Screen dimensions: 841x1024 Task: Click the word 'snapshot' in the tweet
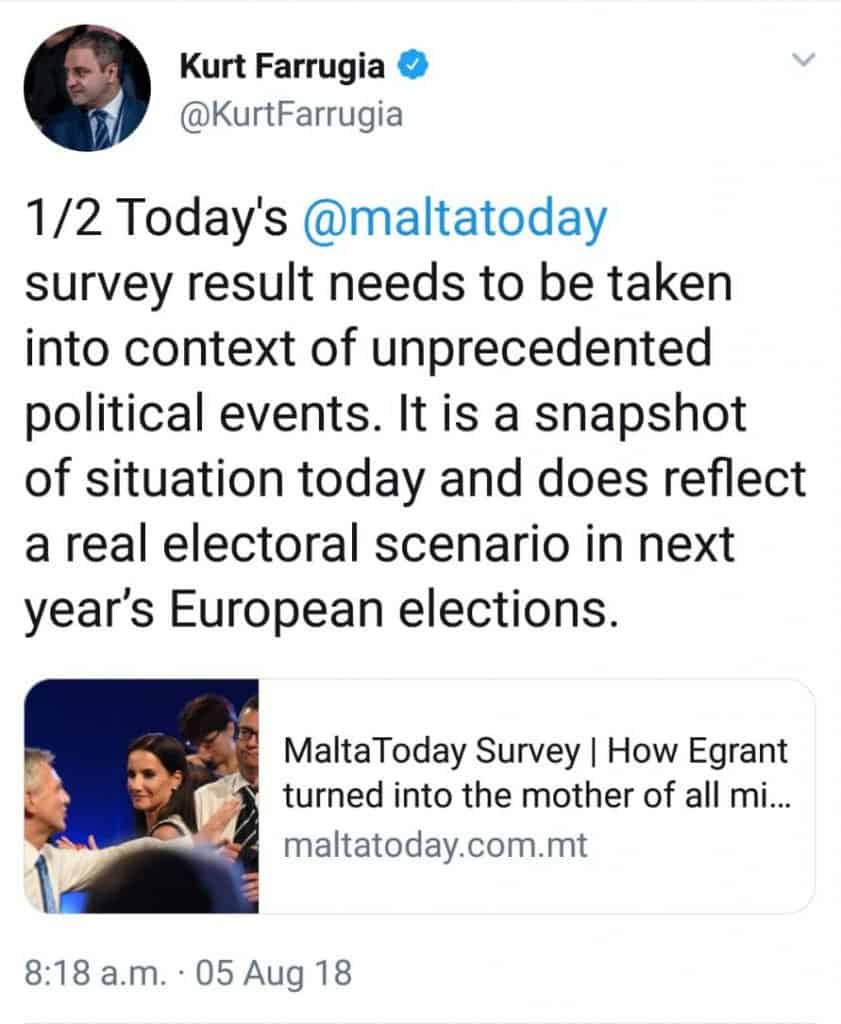click(x=641, y=414)
